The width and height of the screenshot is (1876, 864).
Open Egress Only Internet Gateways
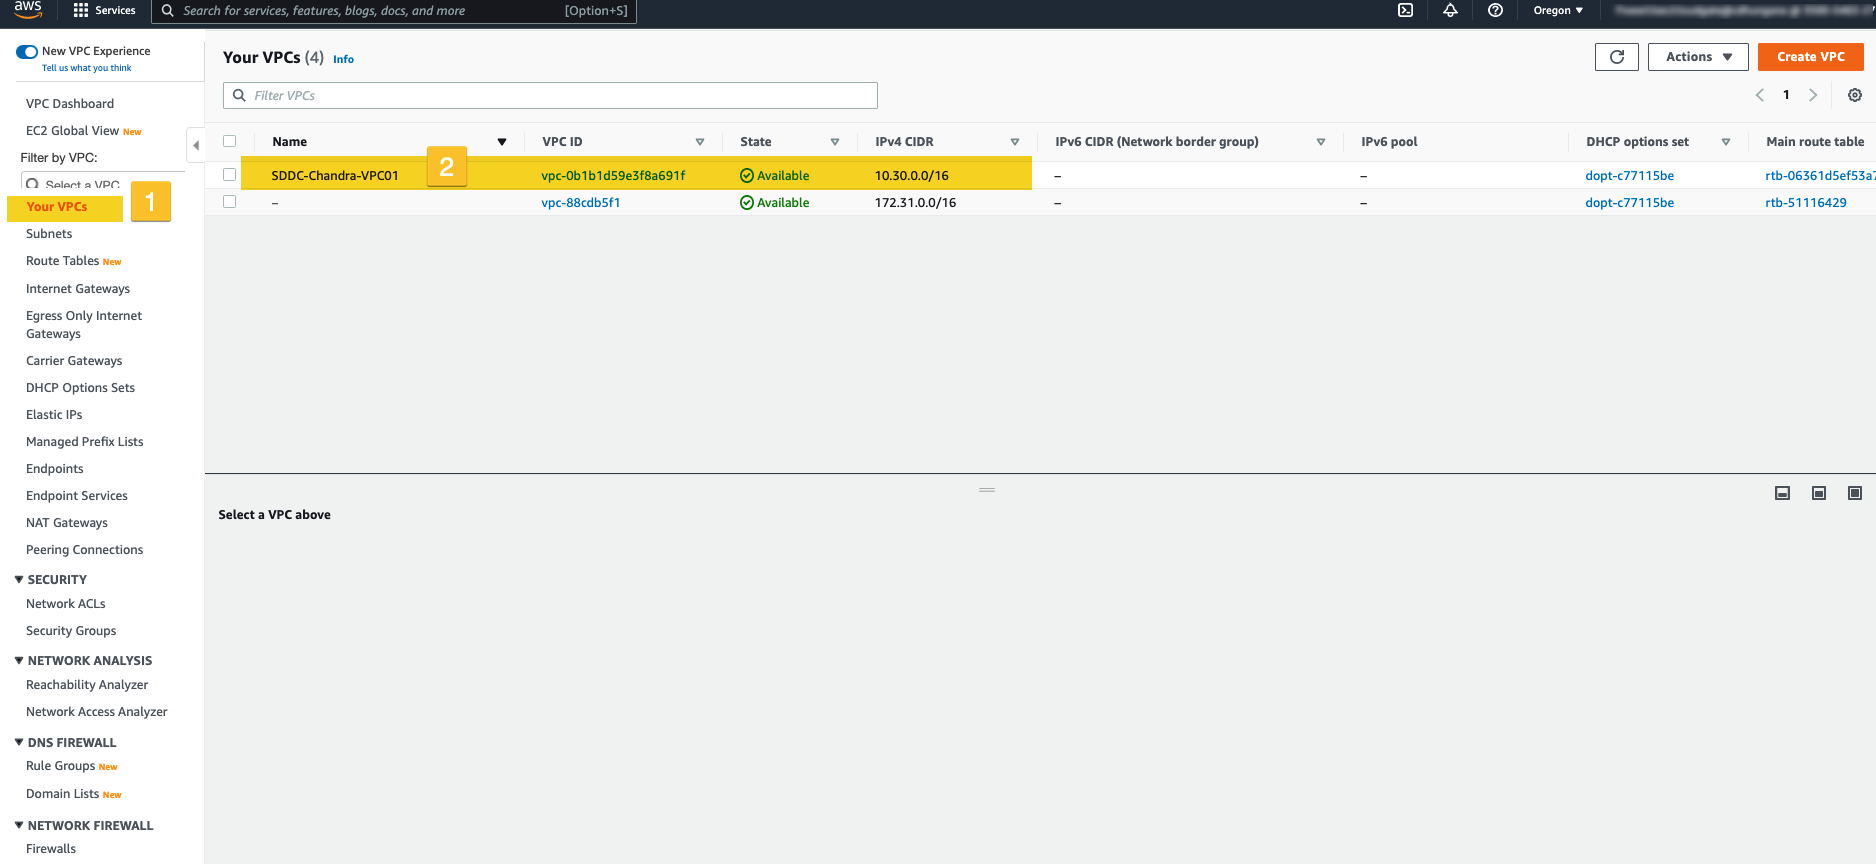pos(84,325)
